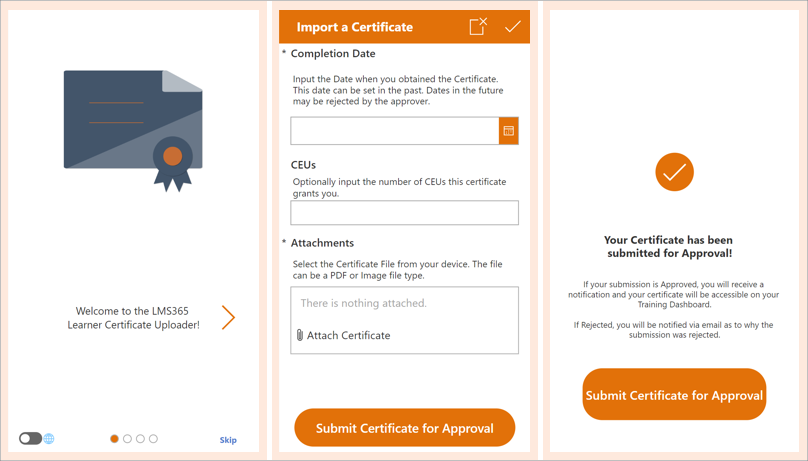Focus the Completion Date input field
This screenshot has width=808, height=461.
point(395,131)
